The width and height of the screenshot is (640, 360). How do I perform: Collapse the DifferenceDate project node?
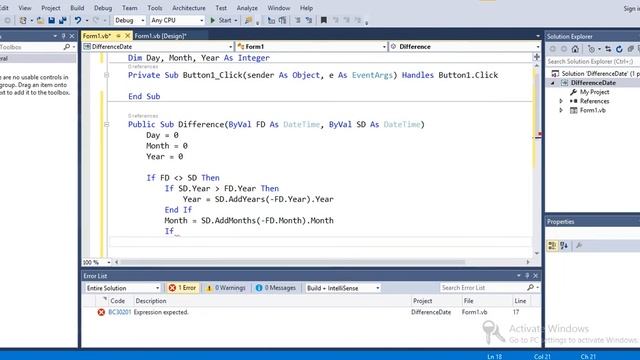click(x=553, y=83)
